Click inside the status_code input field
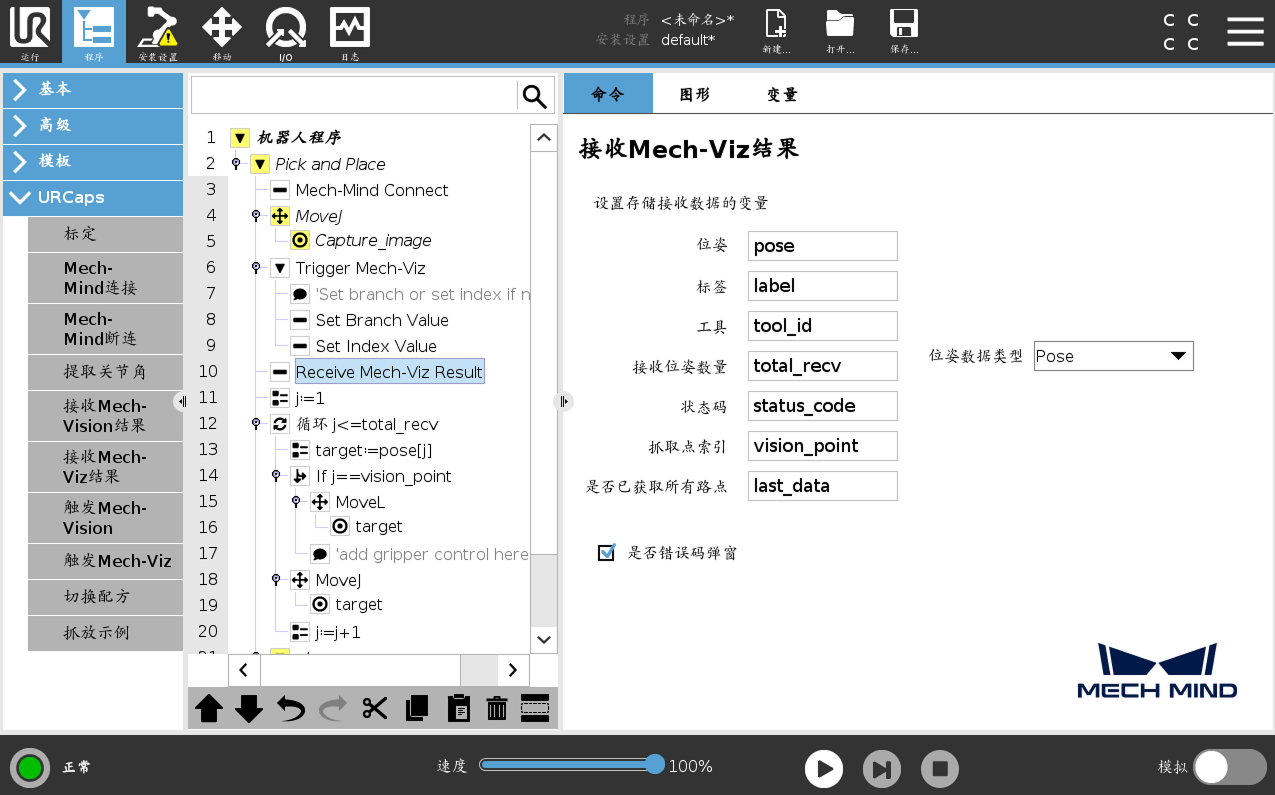This screenshot has width=1275, height=795. (x=822, y=405)
